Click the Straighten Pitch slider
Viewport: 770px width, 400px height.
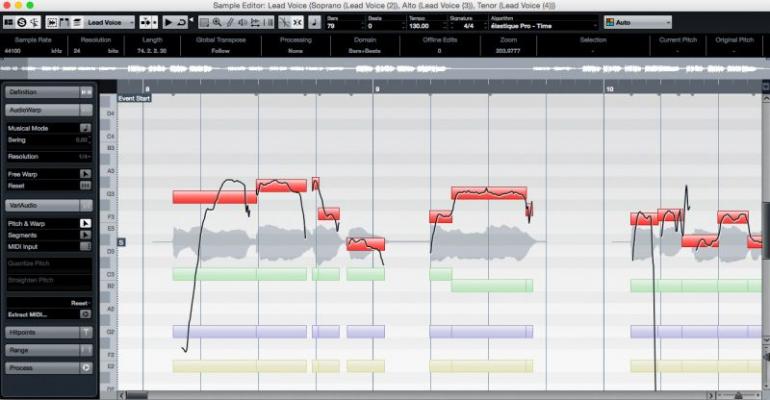pos(49,281)
